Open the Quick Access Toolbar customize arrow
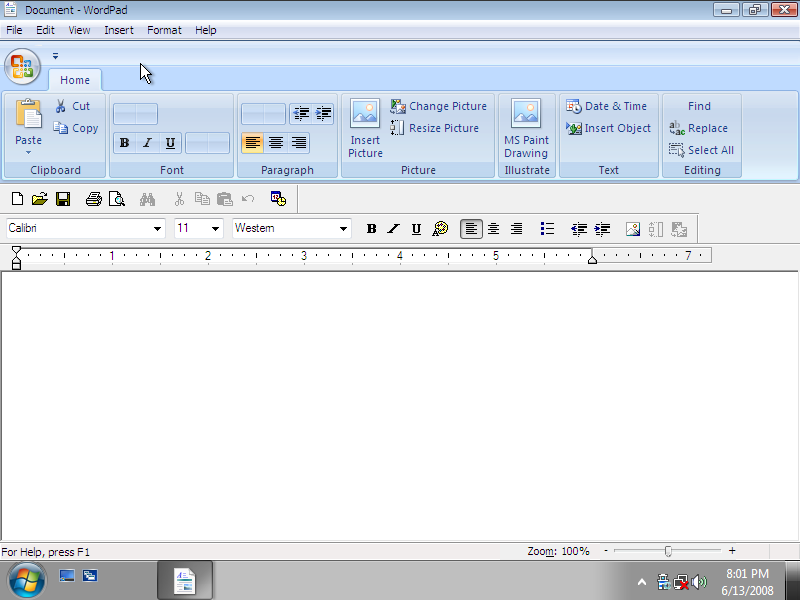This screenshot has width=800, height=600. click(x=55, y=56)
